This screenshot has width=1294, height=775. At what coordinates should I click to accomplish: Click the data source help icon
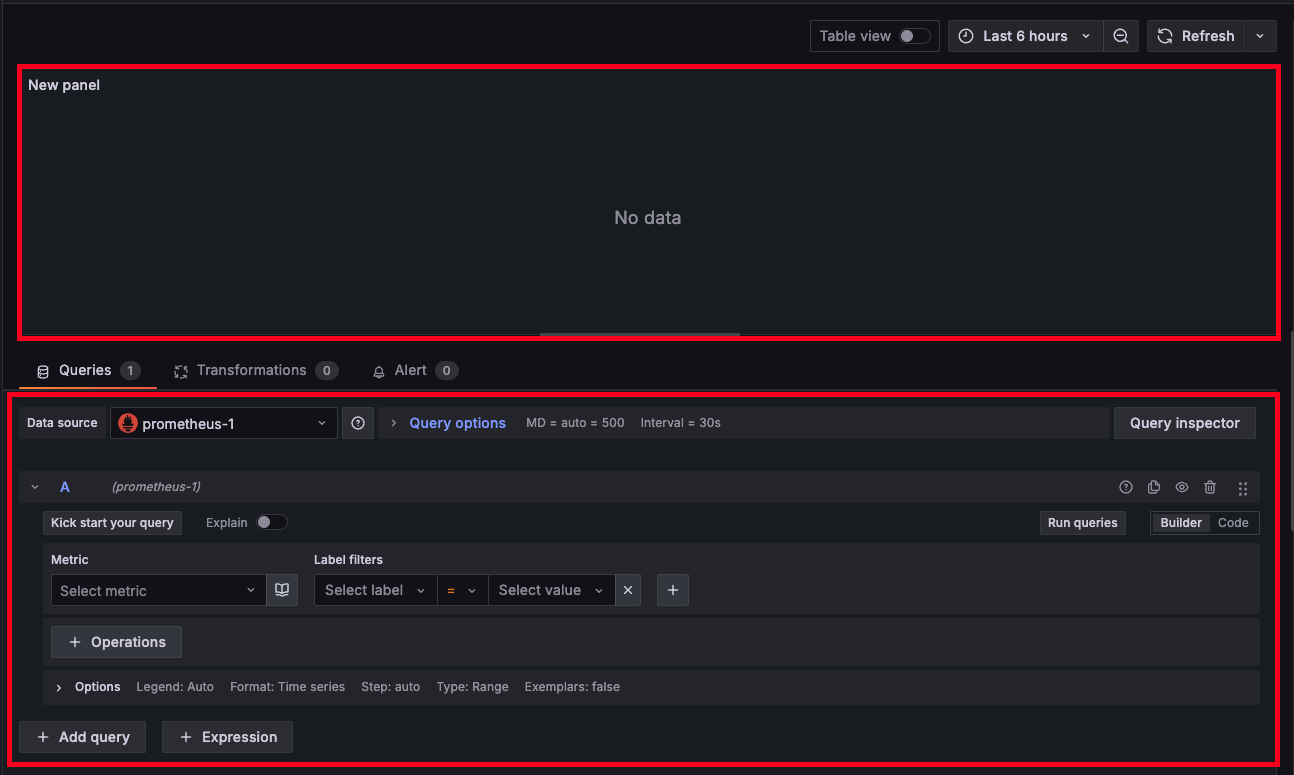click(358, 423)
